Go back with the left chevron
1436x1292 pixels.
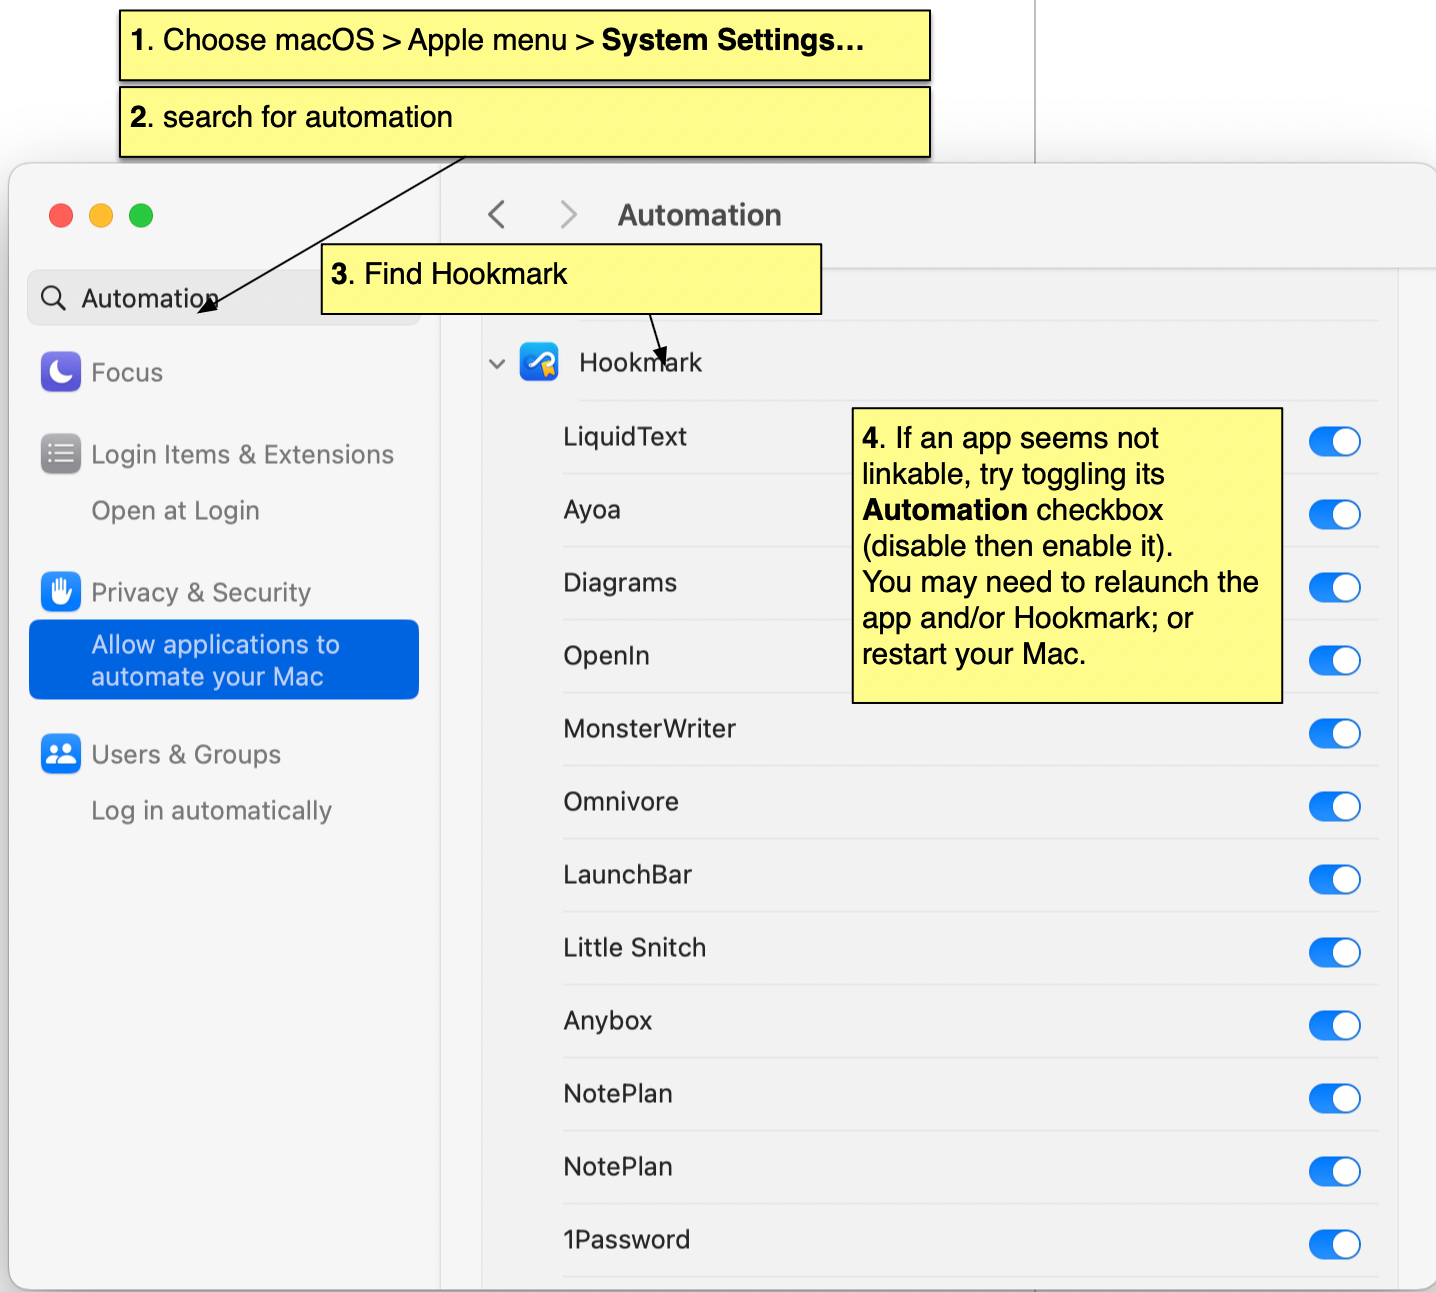(497, 214)
